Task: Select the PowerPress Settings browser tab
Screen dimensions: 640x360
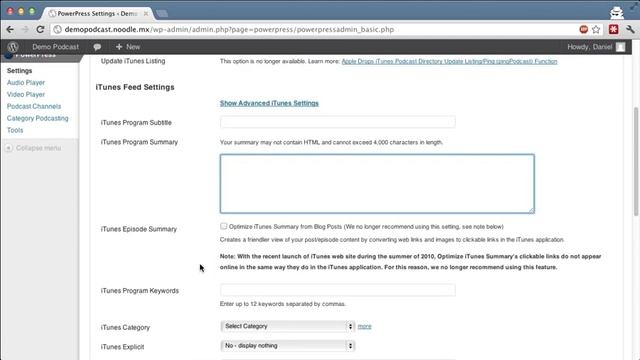Action: 97,13
